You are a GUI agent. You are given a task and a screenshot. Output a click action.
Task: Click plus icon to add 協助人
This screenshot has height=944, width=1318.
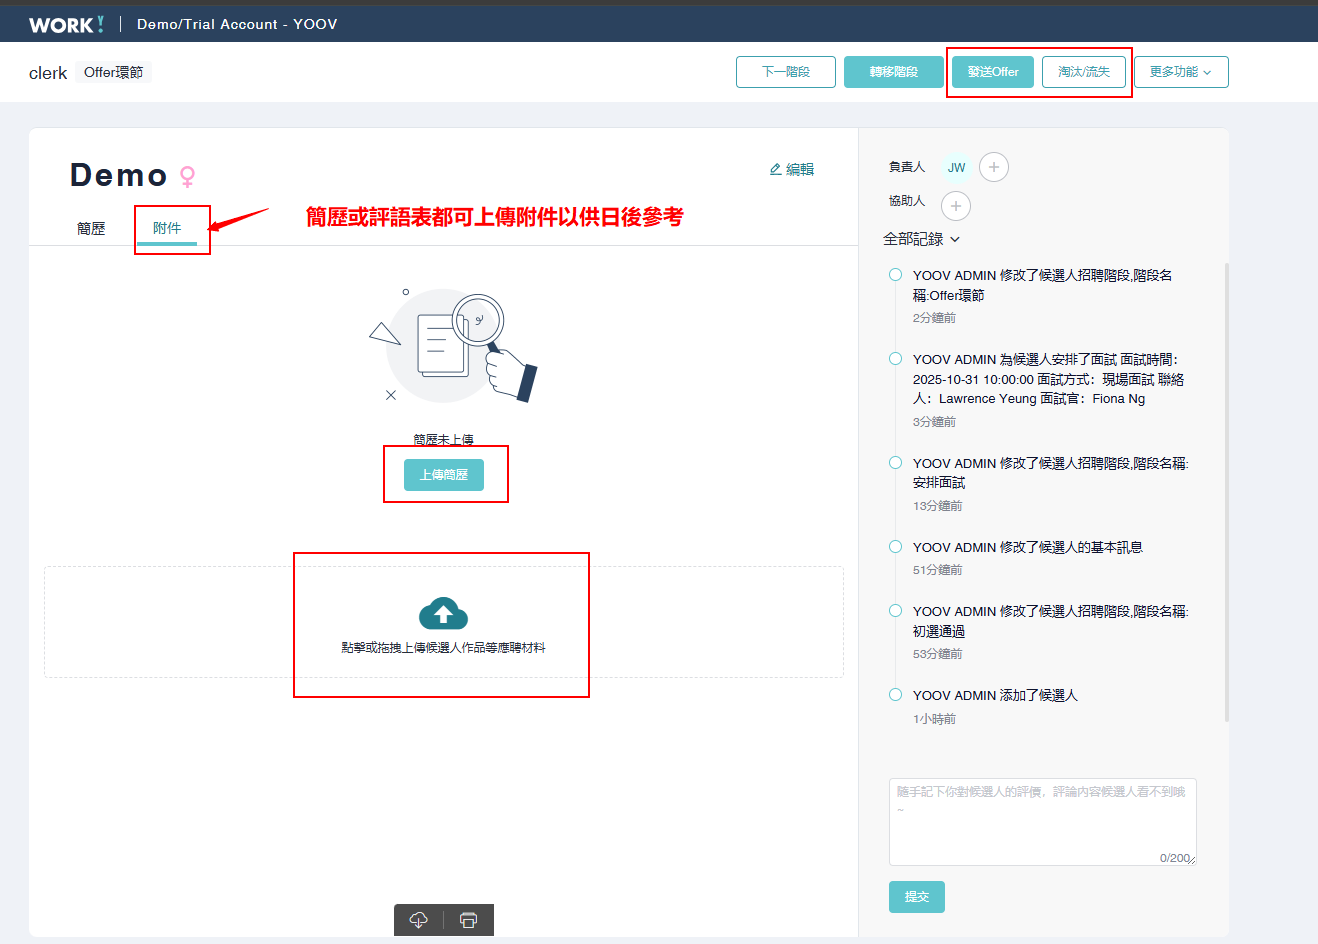[955, 206]
